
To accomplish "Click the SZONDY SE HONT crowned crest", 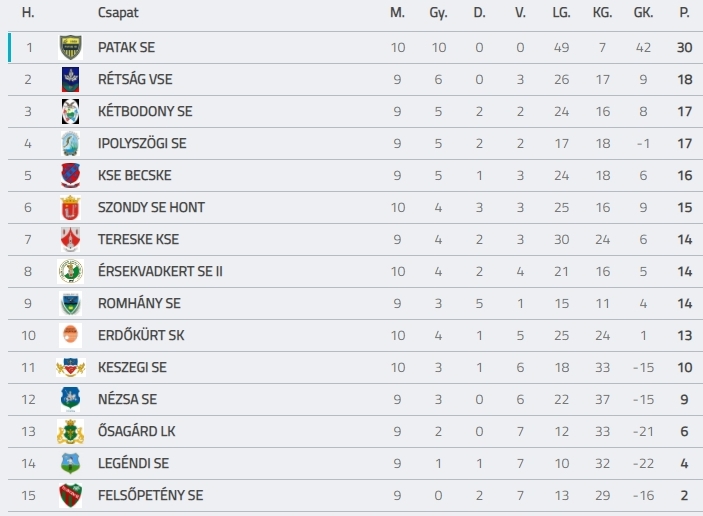I will (x=70, y=208).
